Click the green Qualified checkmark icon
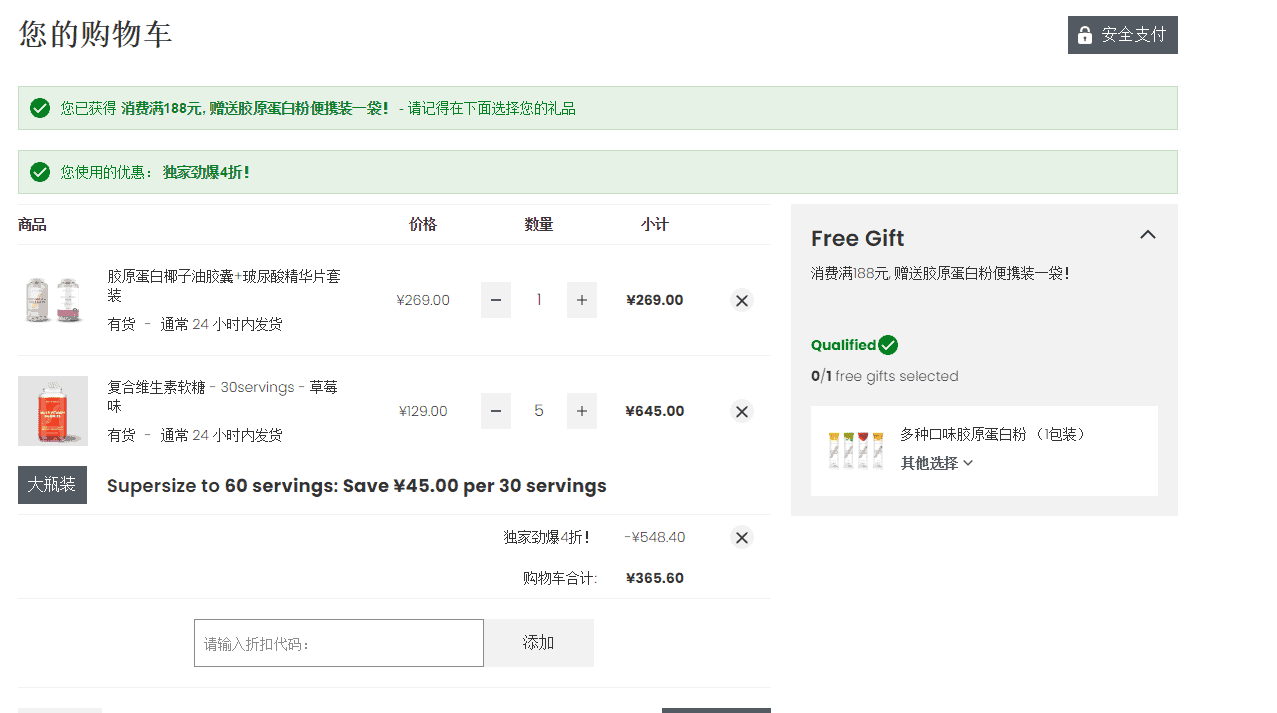Image resolution: width=1277 pixels, height=713 pixels. click(x=888, y=345)
